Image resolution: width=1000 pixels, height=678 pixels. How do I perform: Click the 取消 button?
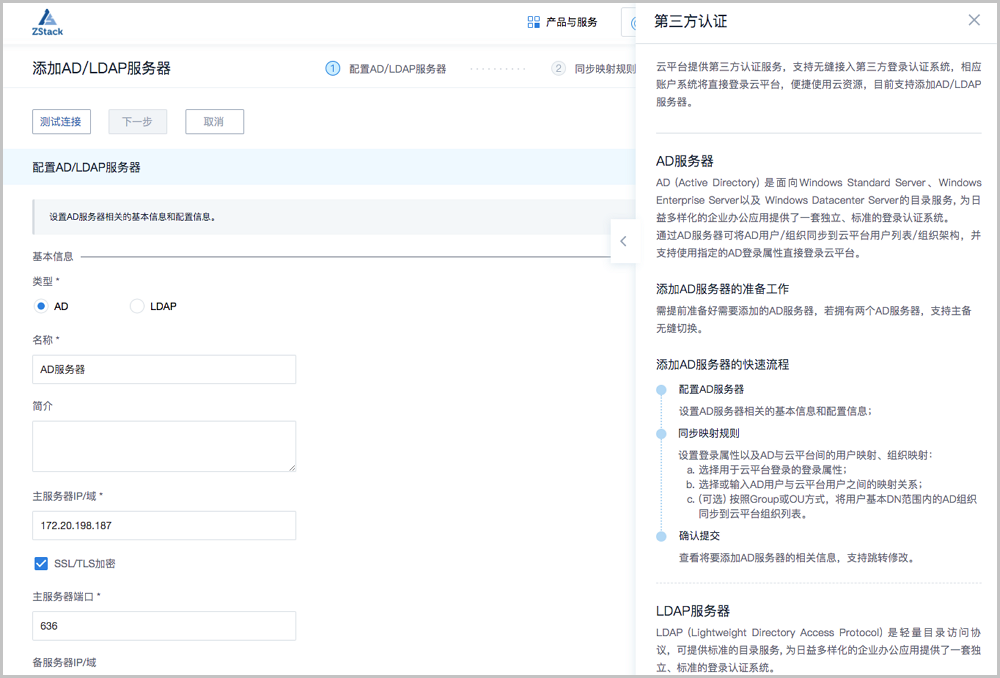coord(214,122)
